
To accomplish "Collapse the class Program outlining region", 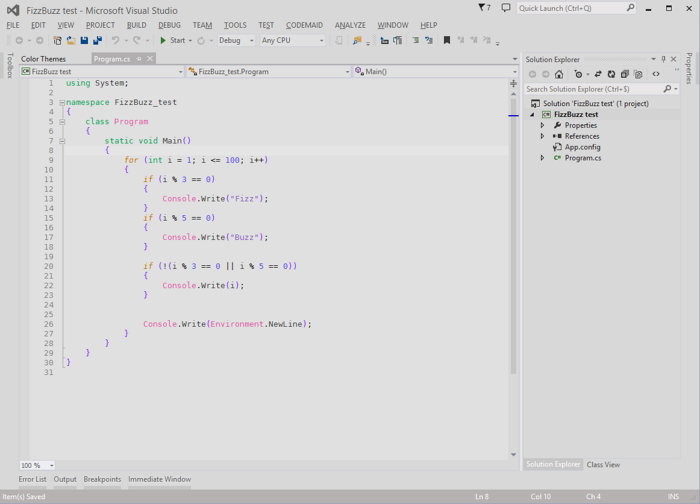I will pos(62,121).
